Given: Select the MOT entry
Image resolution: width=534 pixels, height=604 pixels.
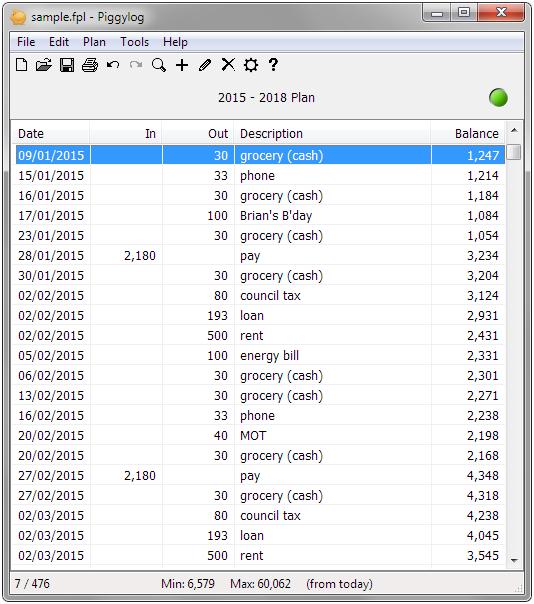Looking at the screenshot, I should pyautogui.click(x=260, y=436).
